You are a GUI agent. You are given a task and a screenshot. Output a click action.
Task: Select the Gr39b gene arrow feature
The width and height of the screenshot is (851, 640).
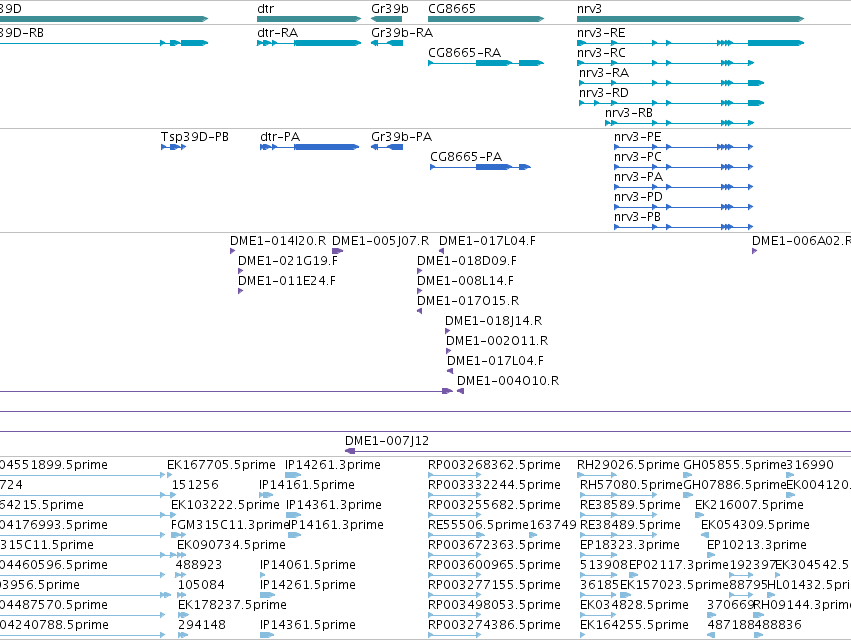tap(386, 19)
